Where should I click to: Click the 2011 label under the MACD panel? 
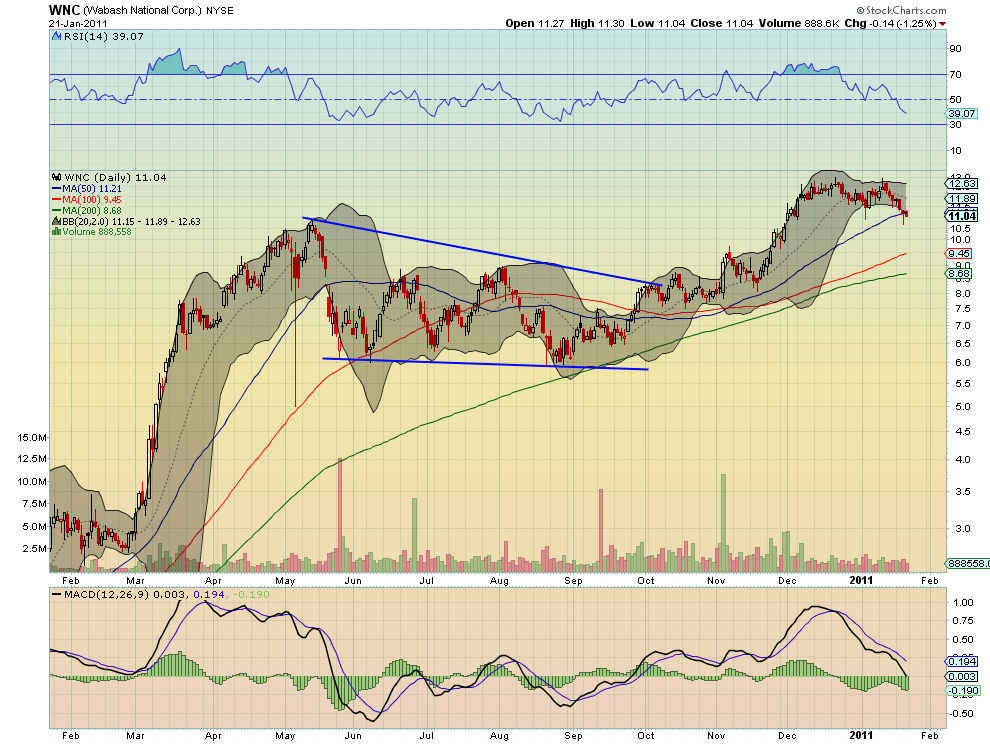tap(861, 735)
